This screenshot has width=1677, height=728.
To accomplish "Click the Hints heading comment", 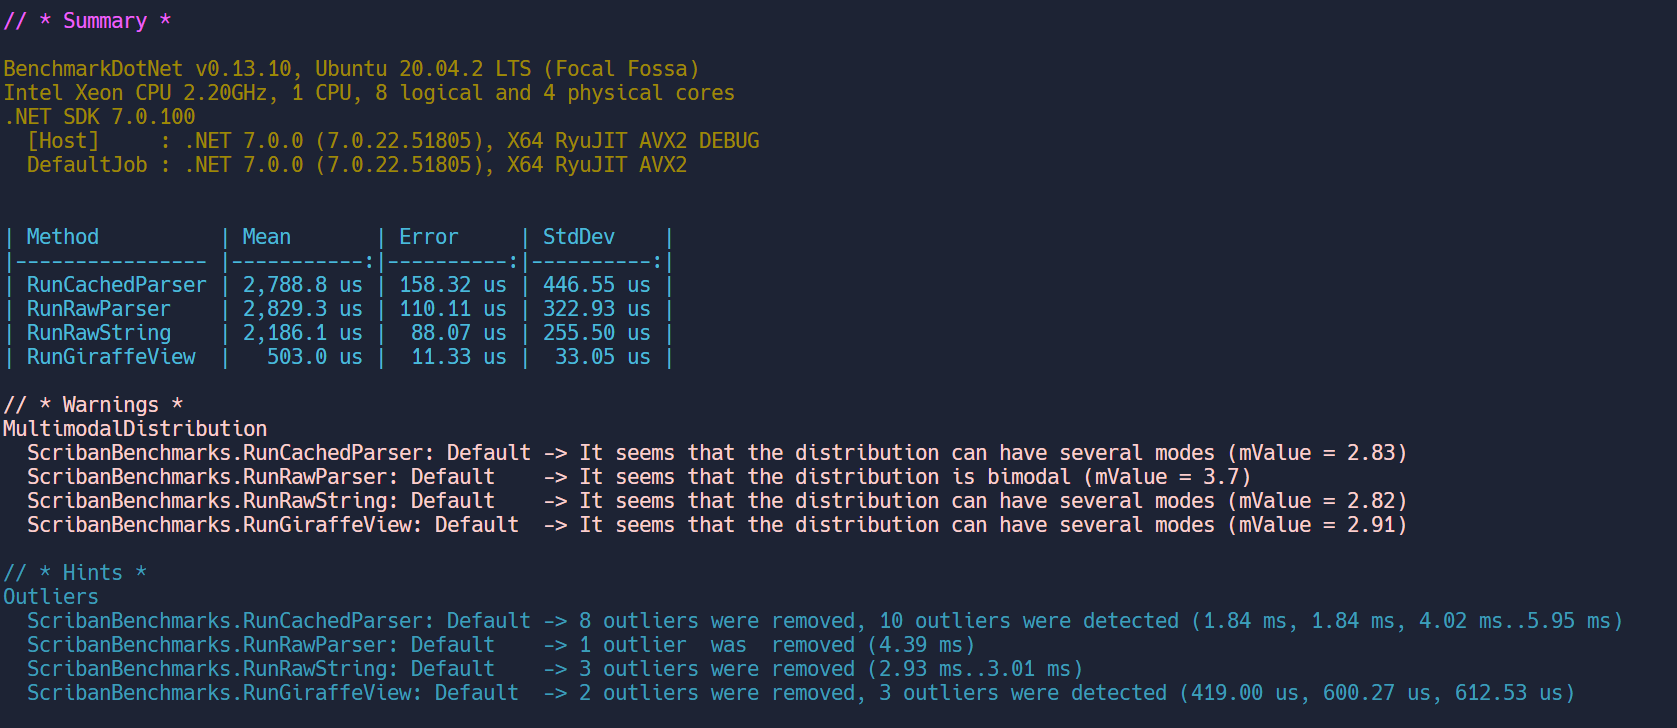I will [x=75, y=573].
